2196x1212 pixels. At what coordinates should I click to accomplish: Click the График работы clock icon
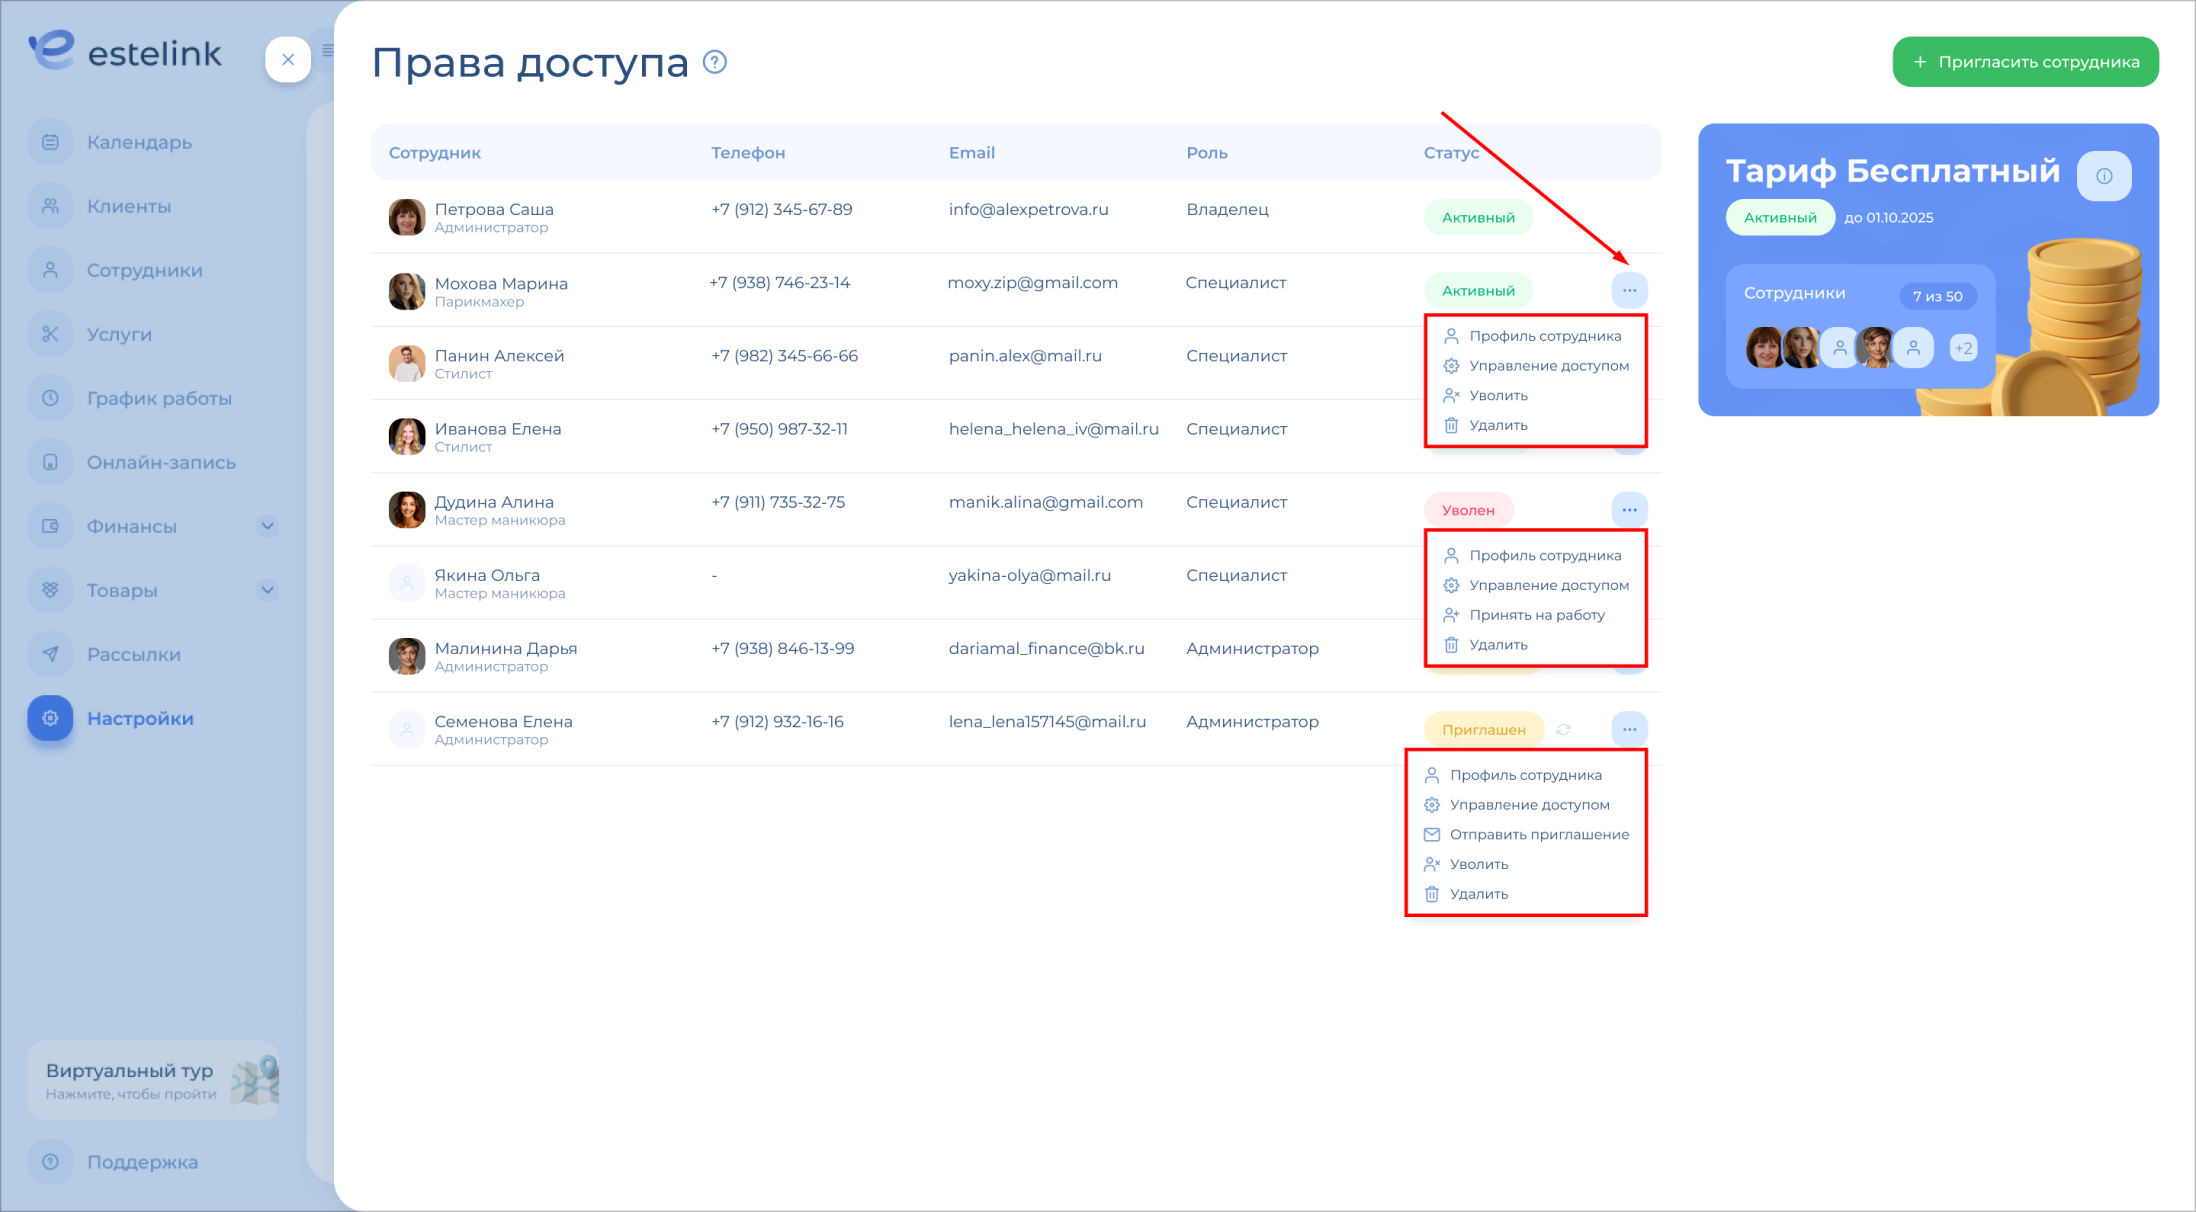click(50, 398)
